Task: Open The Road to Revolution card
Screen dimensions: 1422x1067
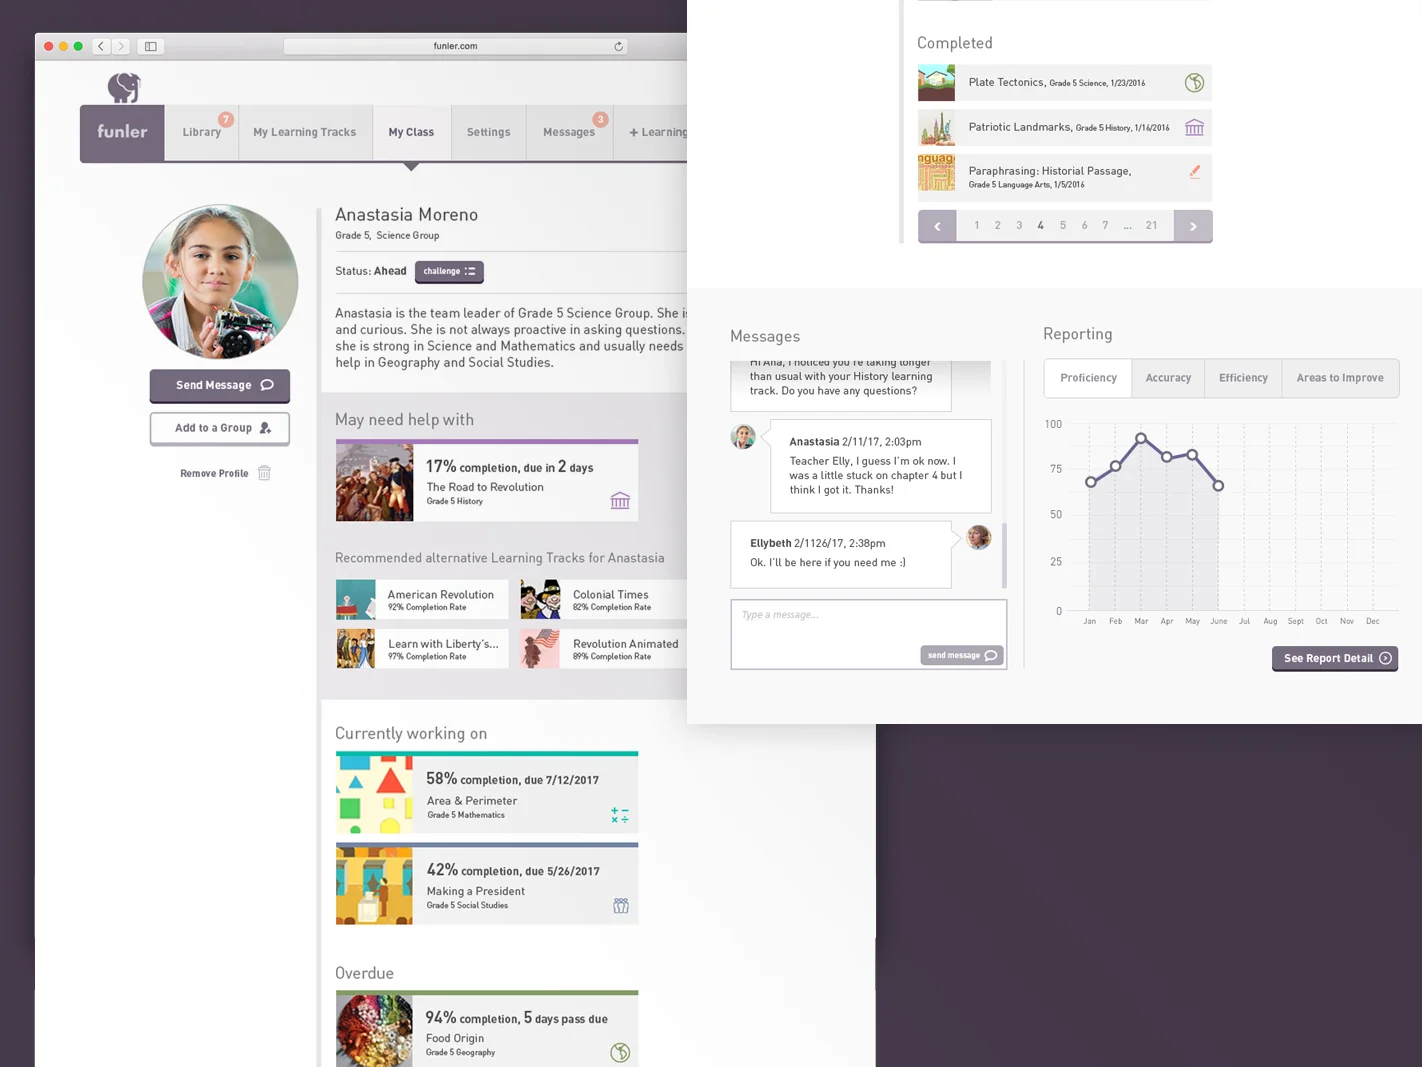Action: click(487, 481)
